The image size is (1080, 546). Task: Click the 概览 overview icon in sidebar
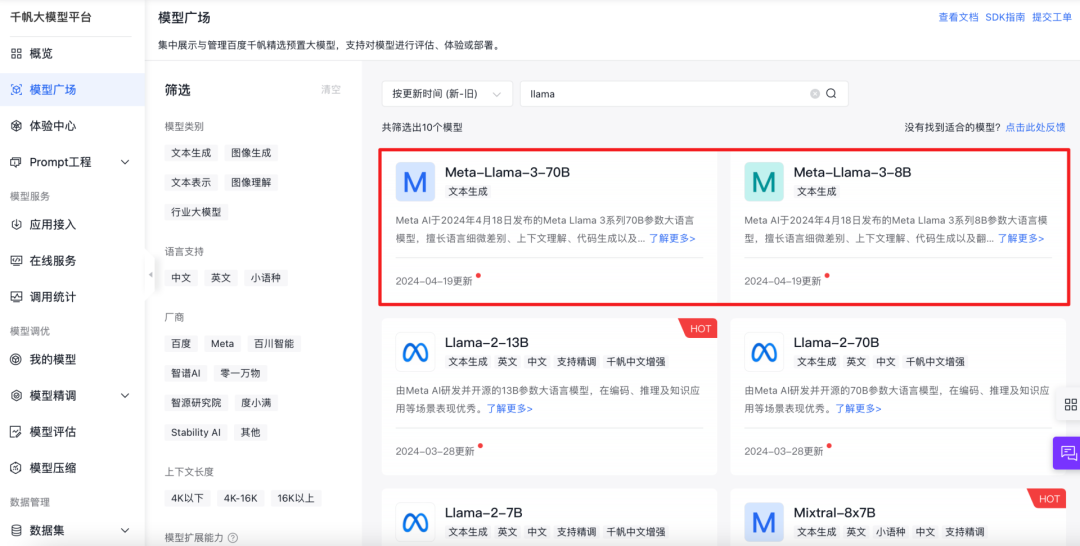tap(17, 54)
